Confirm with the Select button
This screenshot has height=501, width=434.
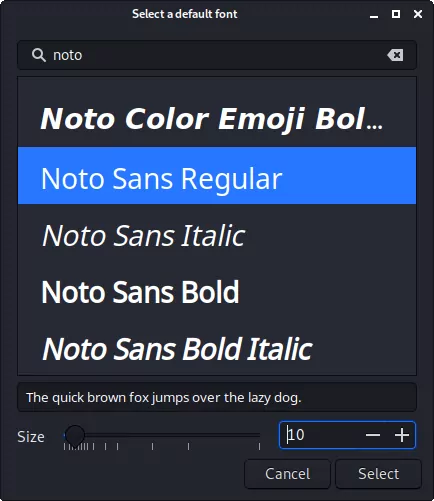click(378, 474)
